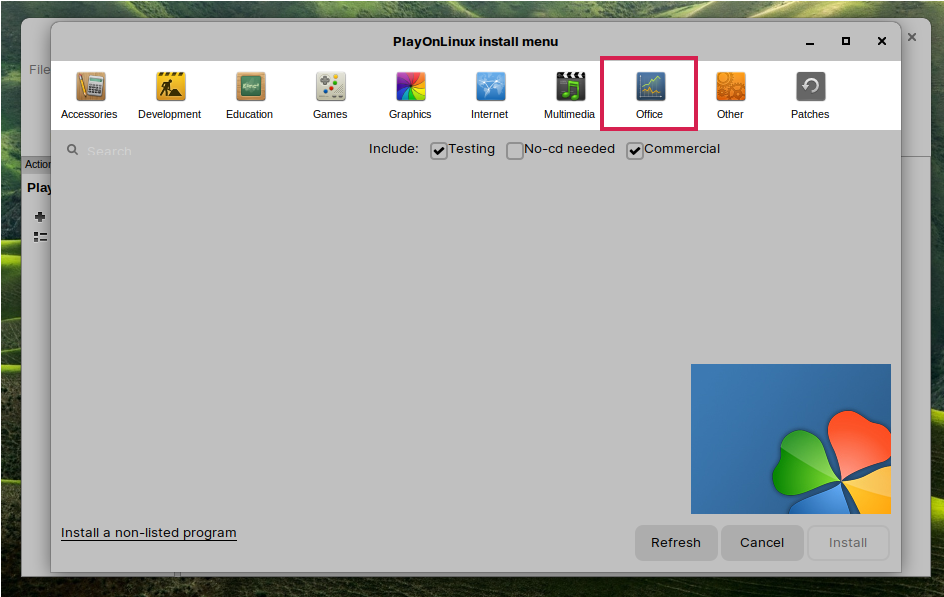Open the Games category
The image size is (944, 597).
coord(330,96)
